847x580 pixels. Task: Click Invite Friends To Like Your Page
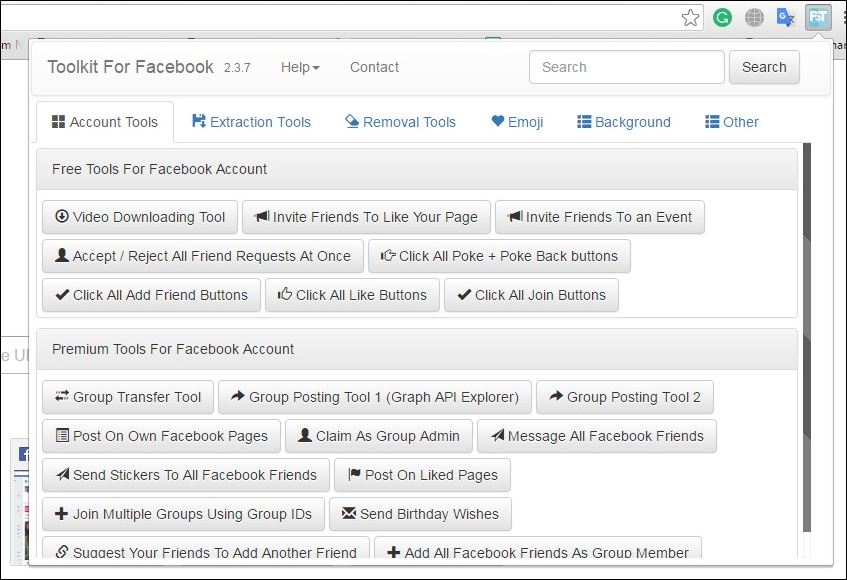[x=366, y=217]
